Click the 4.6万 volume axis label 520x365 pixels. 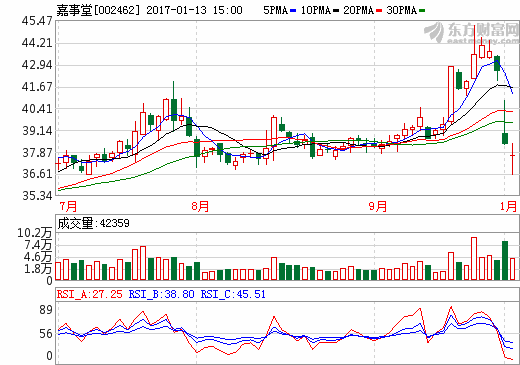[38, 257]
